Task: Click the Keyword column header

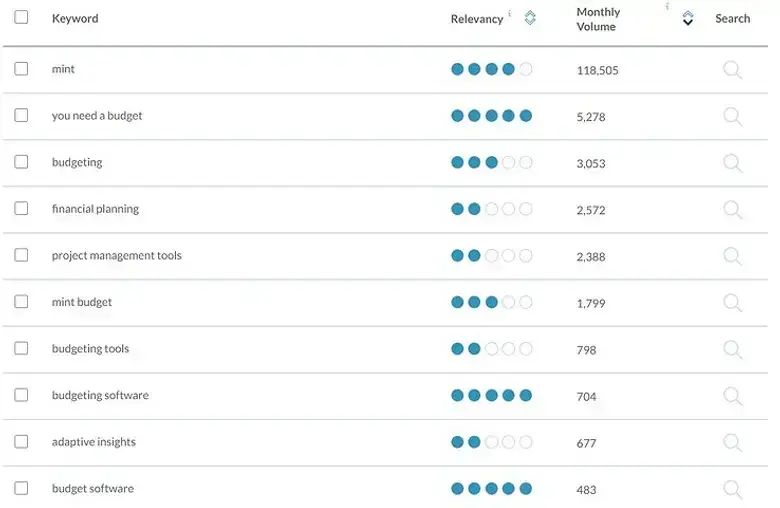Action: point(75,19)
